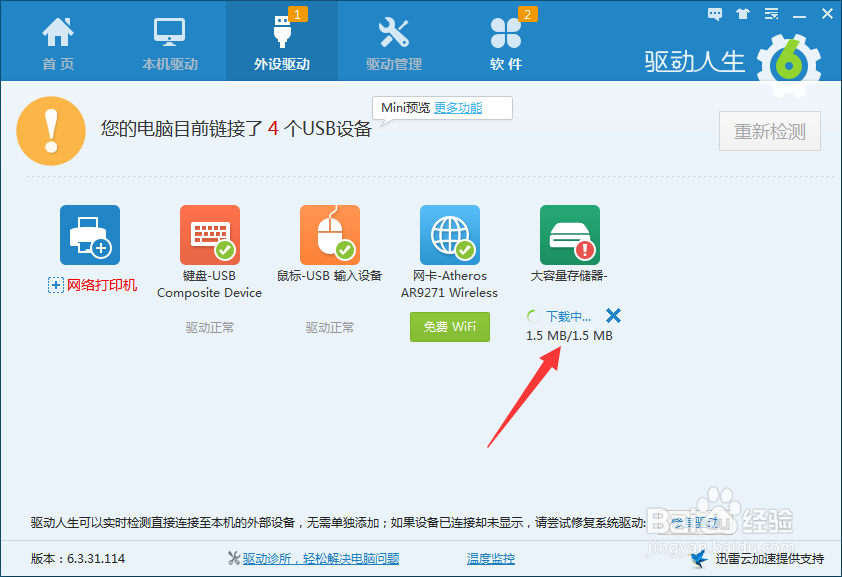Click the 下载中... status text
This screenshot has width=842, height=577.
click(568, 317)
